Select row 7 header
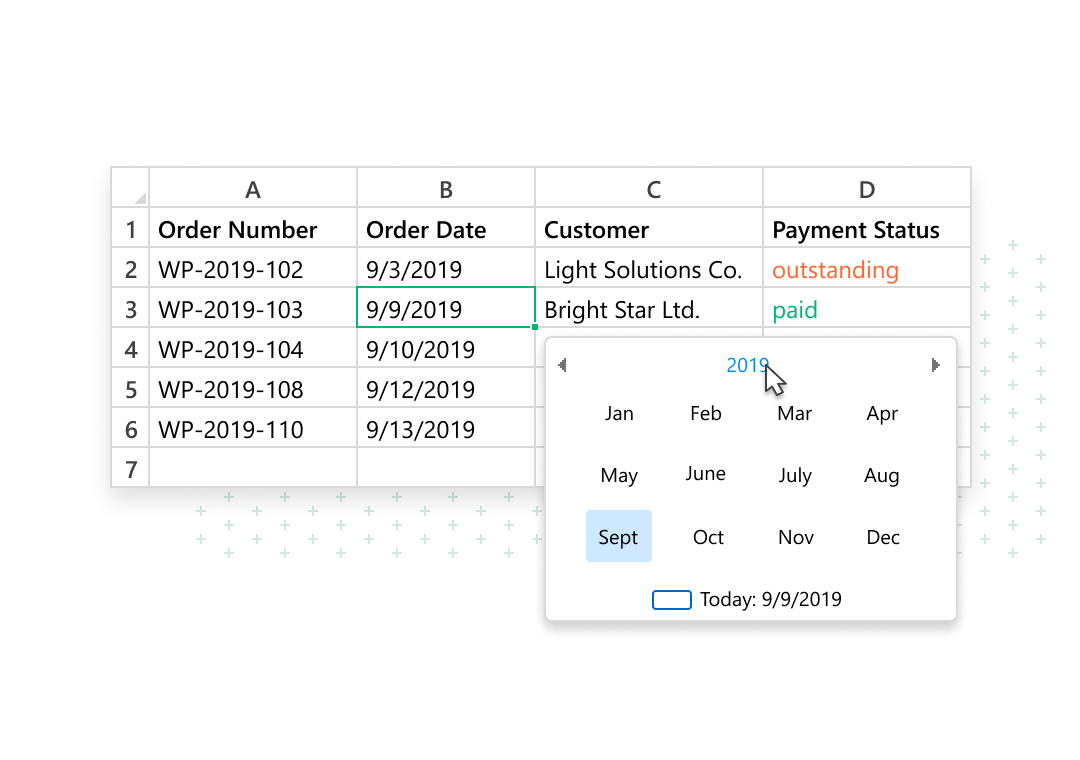The height and width of the screenshot is (760, 1080). coord(130,467)
